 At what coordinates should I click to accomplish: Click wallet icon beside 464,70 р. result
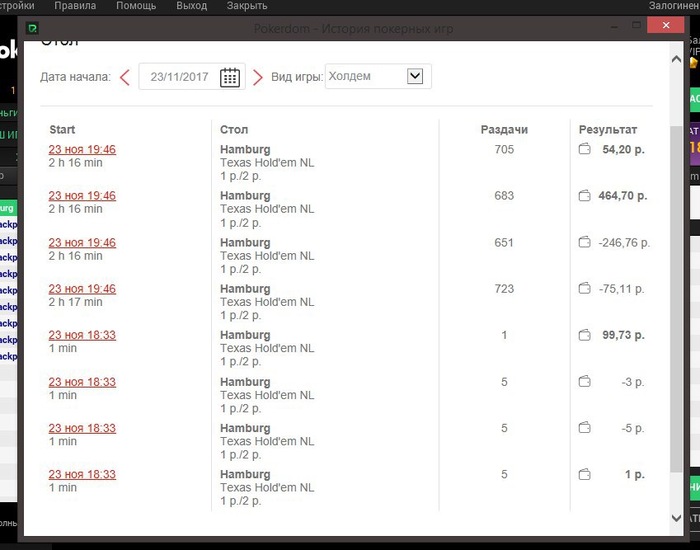pyautogui.click(x=584, y=195)
